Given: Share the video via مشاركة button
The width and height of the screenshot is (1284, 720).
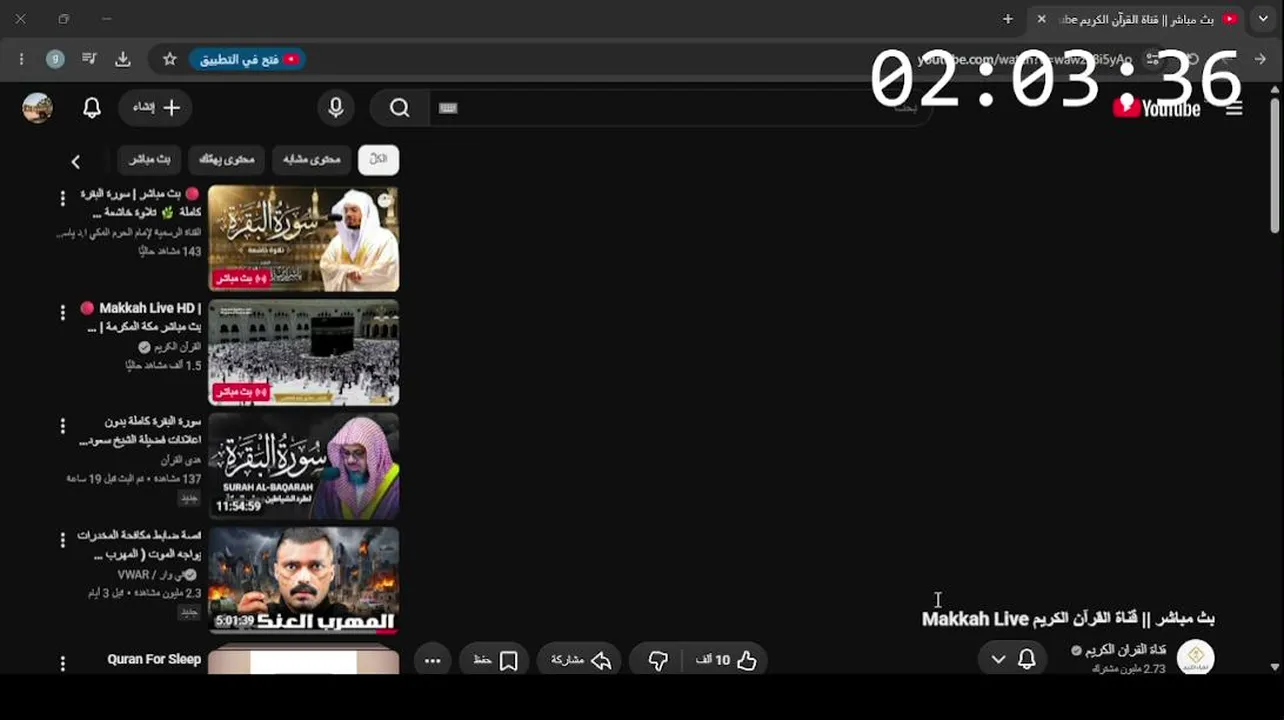Looking at the screenshot, I should point(581,660).
